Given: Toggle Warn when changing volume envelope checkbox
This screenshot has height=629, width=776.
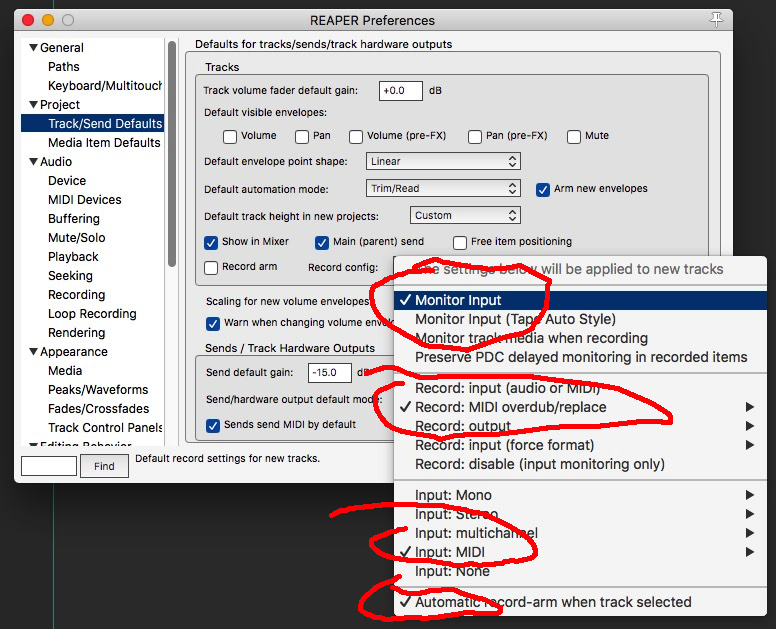Looking at the screenshot, I should tap(213, 324).
